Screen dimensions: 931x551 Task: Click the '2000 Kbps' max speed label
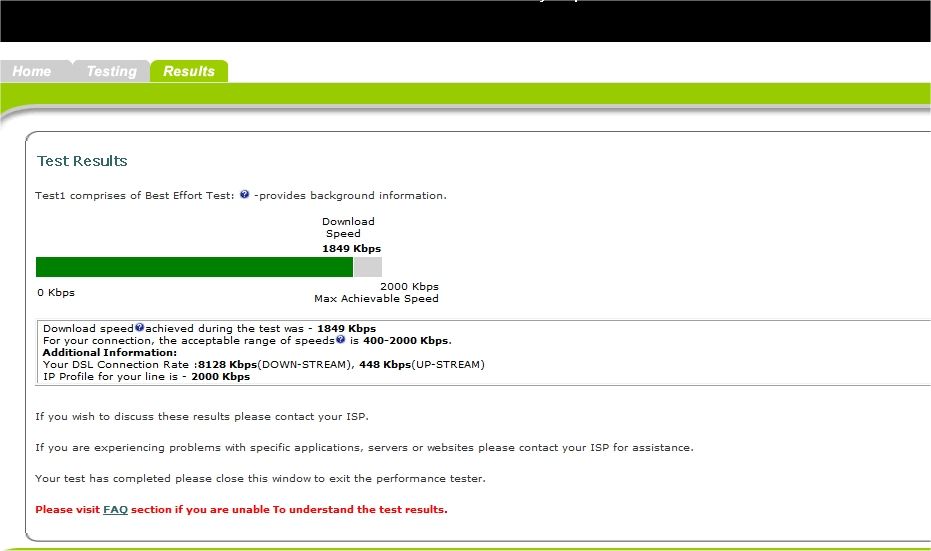click(x=409, y=286)
